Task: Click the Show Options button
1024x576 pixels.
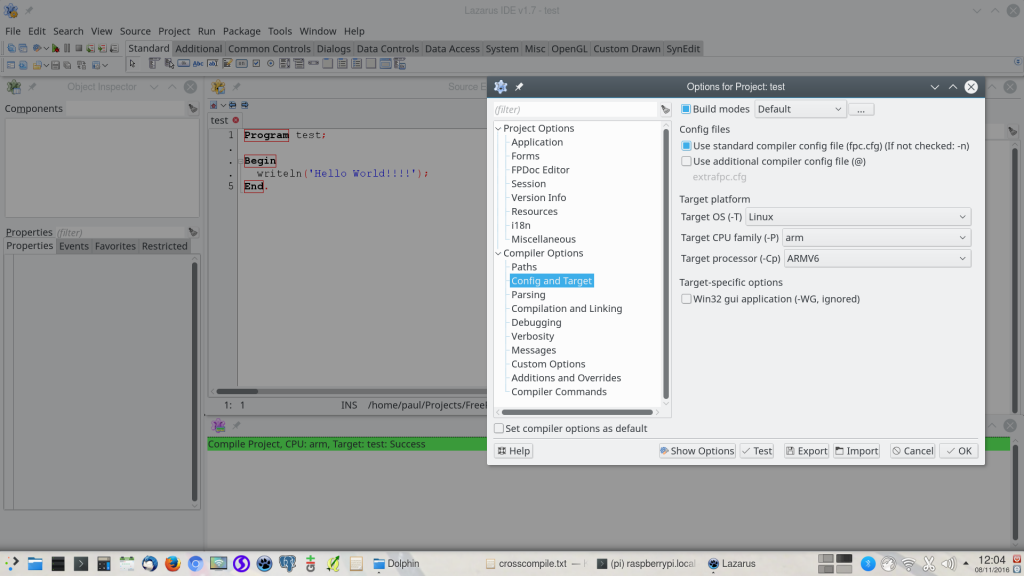Action: tap(697, 451)
